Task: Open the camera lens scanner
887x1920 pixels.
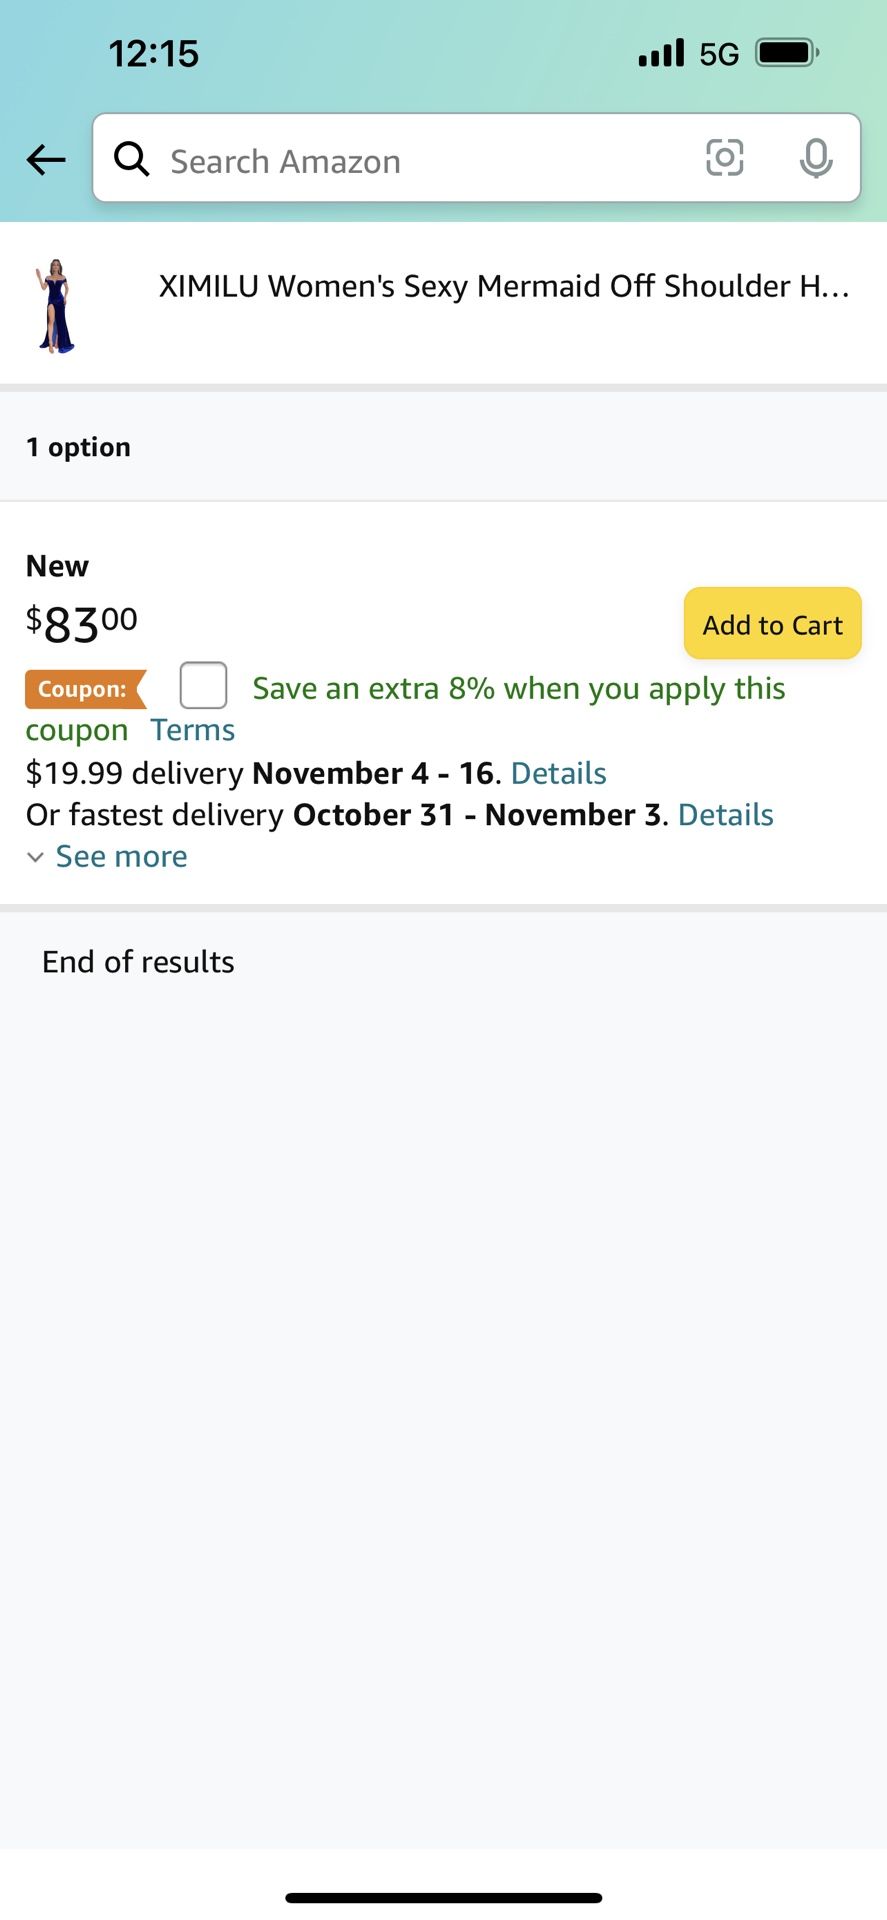Action: tap(724, 158)
